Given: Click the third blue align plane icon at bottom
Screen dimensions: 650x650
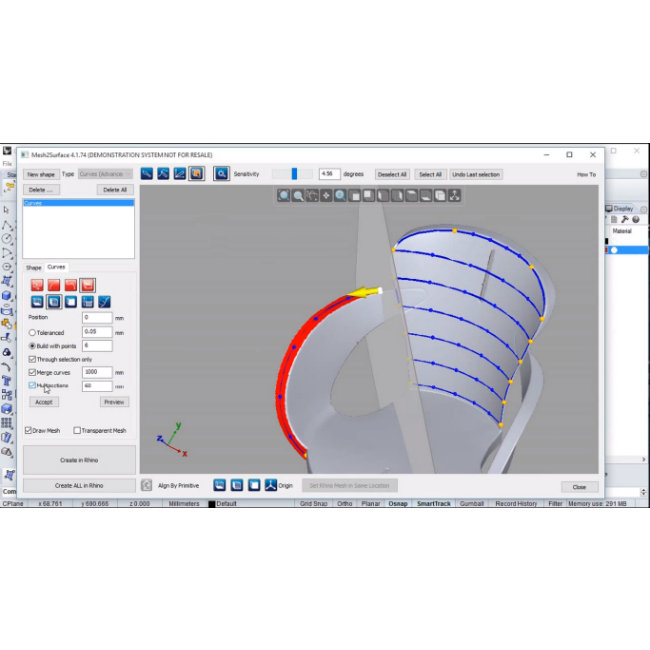Looking at the screenshot, I should (254, 485).
